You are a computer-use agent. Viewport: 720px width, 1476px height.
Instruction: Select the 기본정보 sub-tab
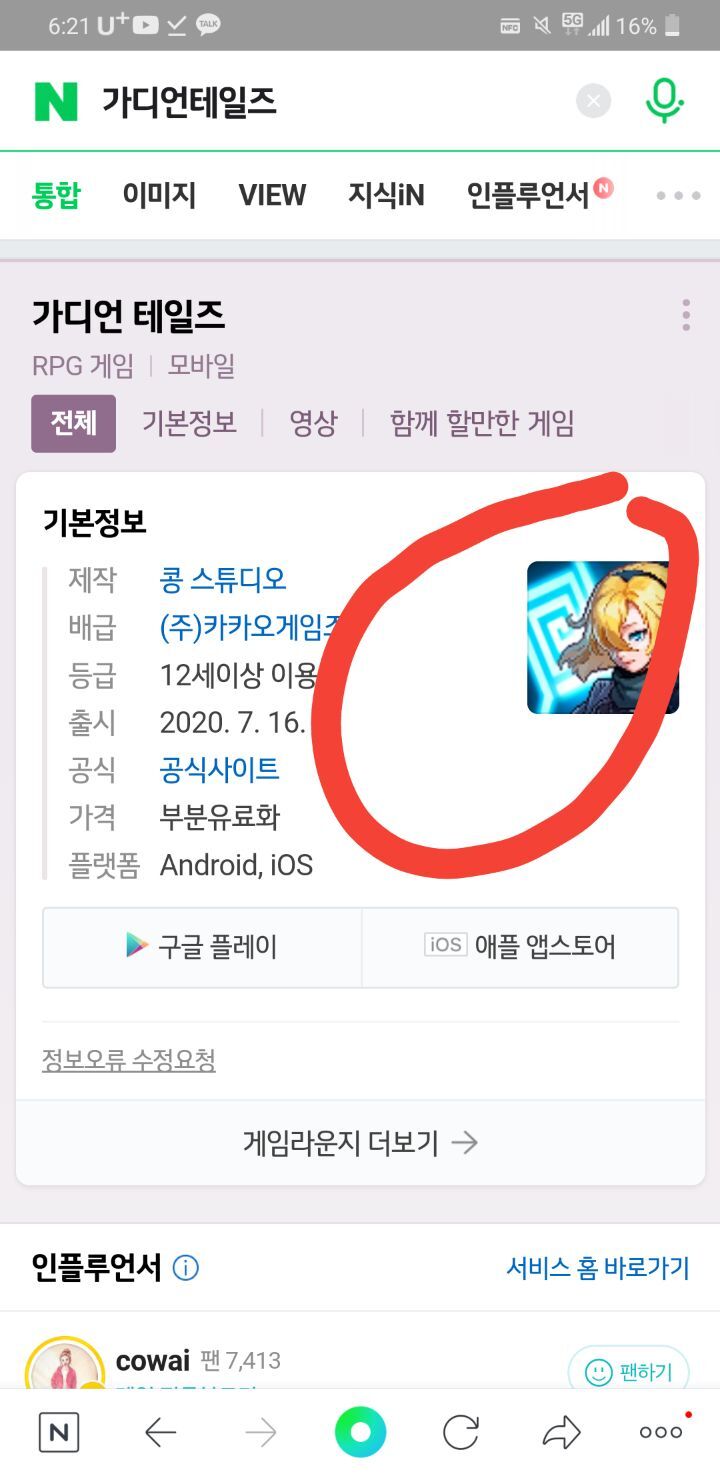(189, 423)
